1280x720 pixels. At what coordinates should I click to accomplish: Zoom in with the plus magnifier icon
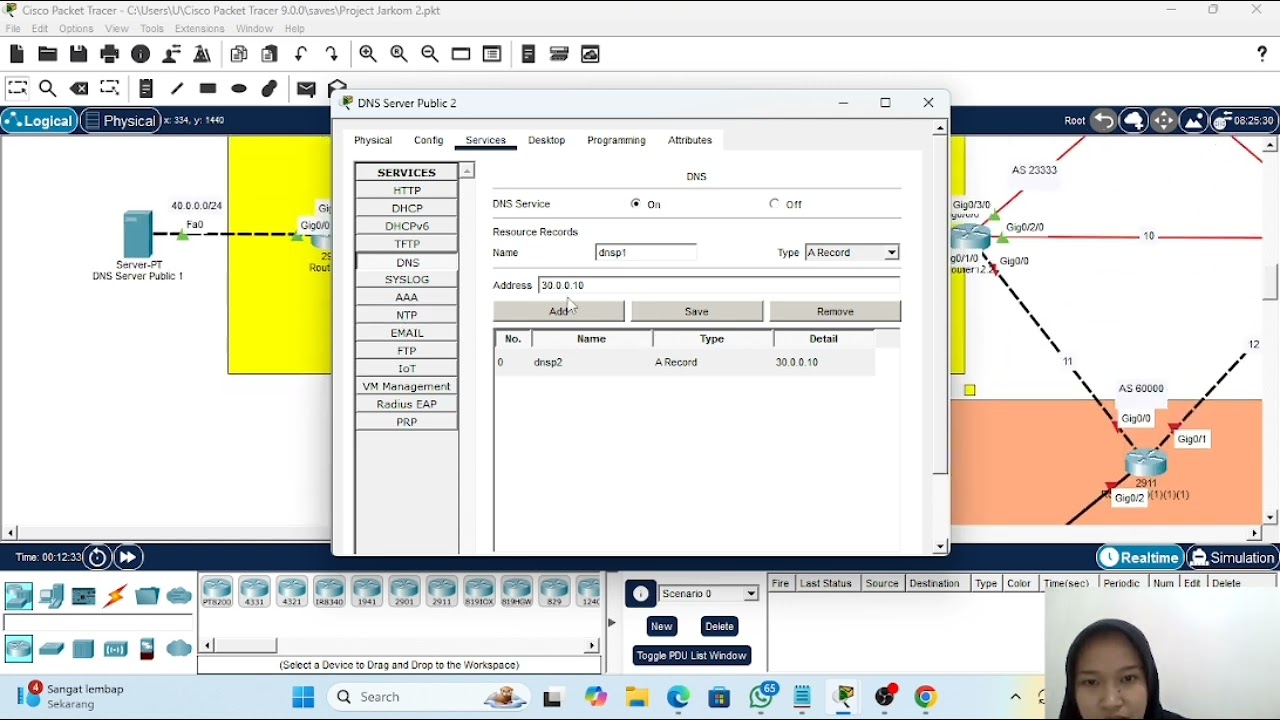pos(368,54)
